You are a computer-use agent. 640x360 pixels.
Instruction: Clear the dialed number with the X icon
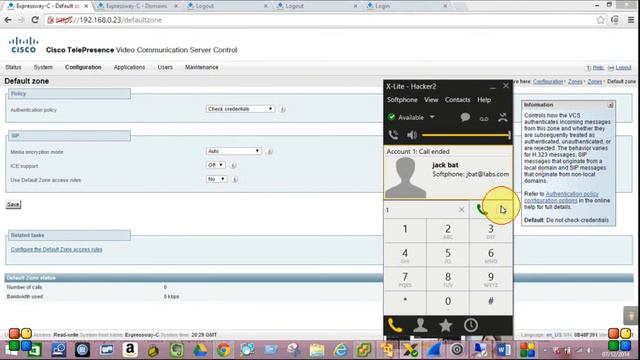(461, 210)
